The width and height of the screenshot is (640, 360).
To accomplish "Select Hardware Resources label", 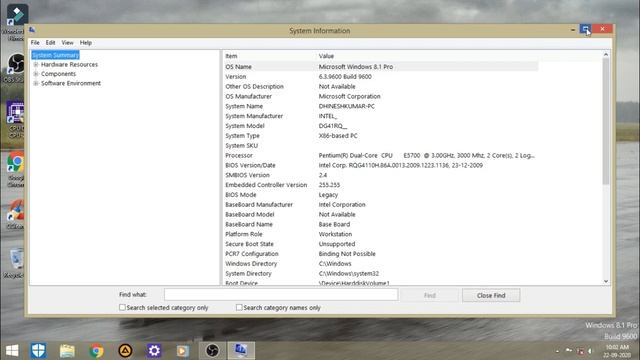I will click(69, 64).
